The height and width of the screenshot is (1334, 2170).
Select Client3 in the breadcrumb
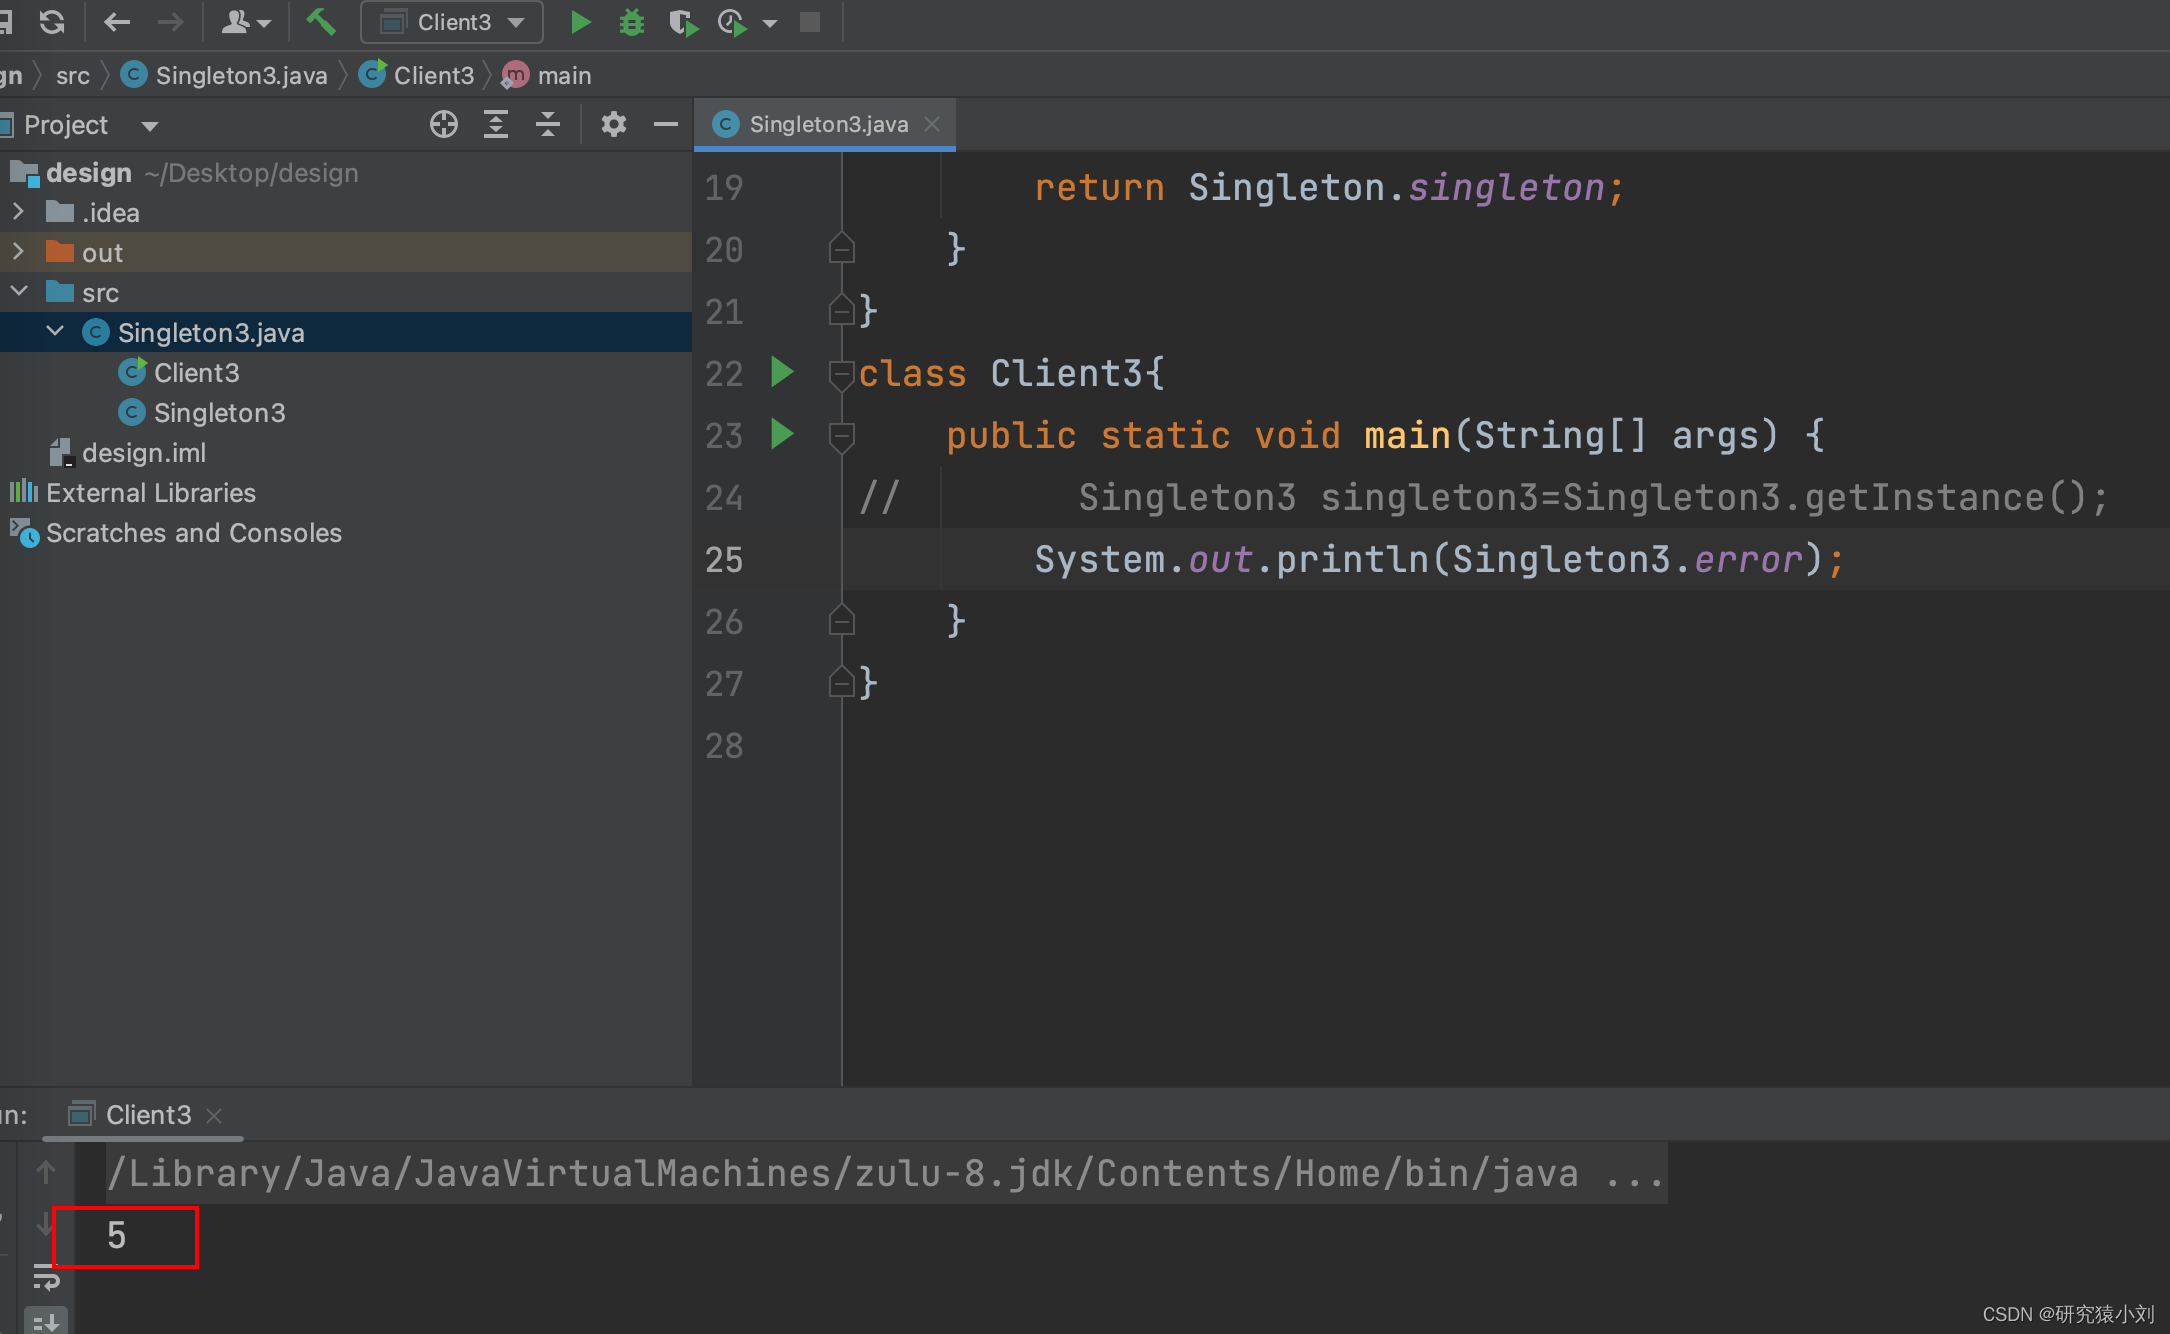417,76
